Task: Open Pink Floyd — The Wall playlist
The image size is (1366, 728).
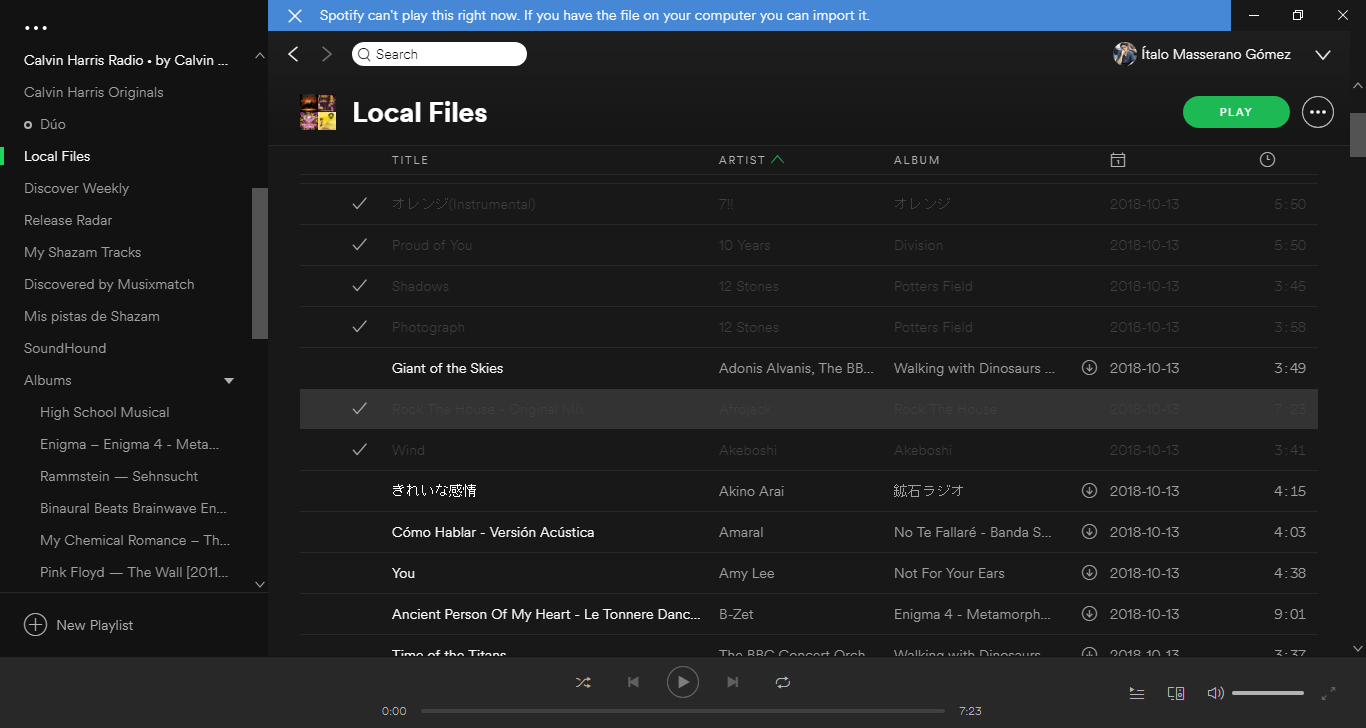Action: [134, 572]
